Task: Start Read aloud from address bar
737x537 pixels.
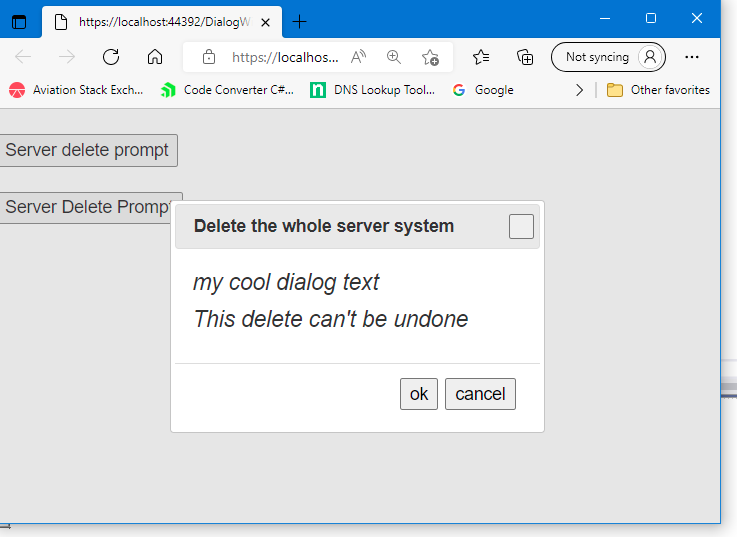Action: pyautogui.click(x=359, y=57)
